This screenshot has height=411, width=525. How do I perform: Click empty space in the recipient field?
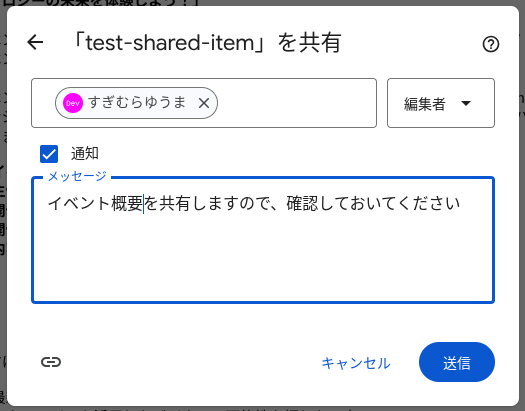296,103
